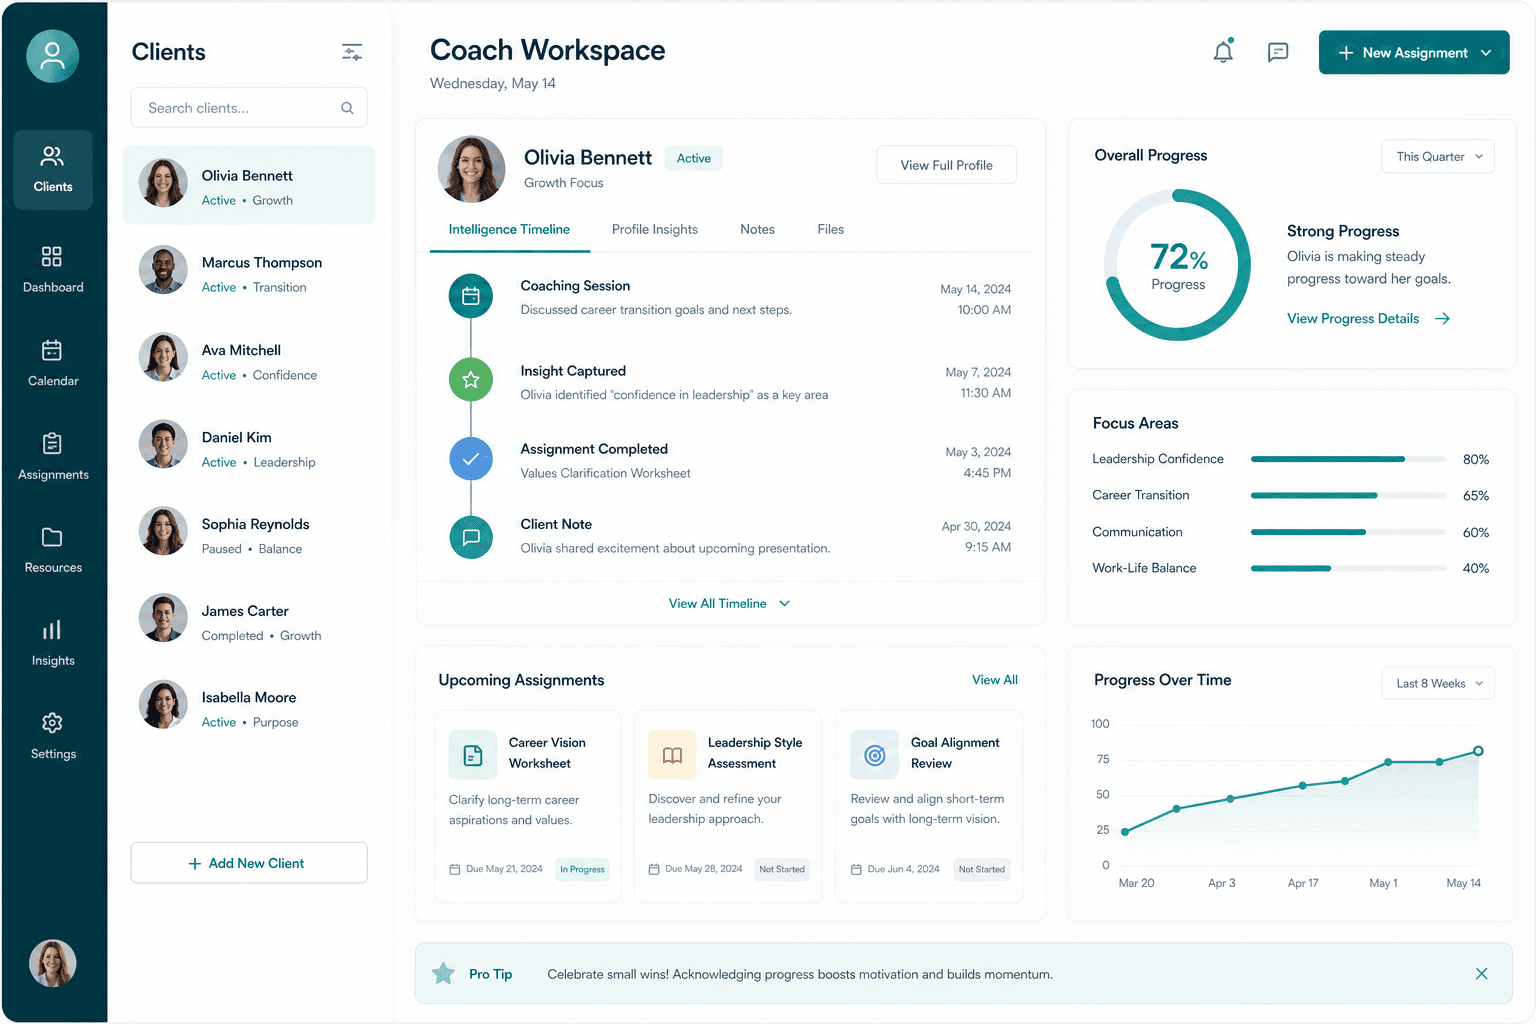Click In Progress status on Career Vision

582,870
